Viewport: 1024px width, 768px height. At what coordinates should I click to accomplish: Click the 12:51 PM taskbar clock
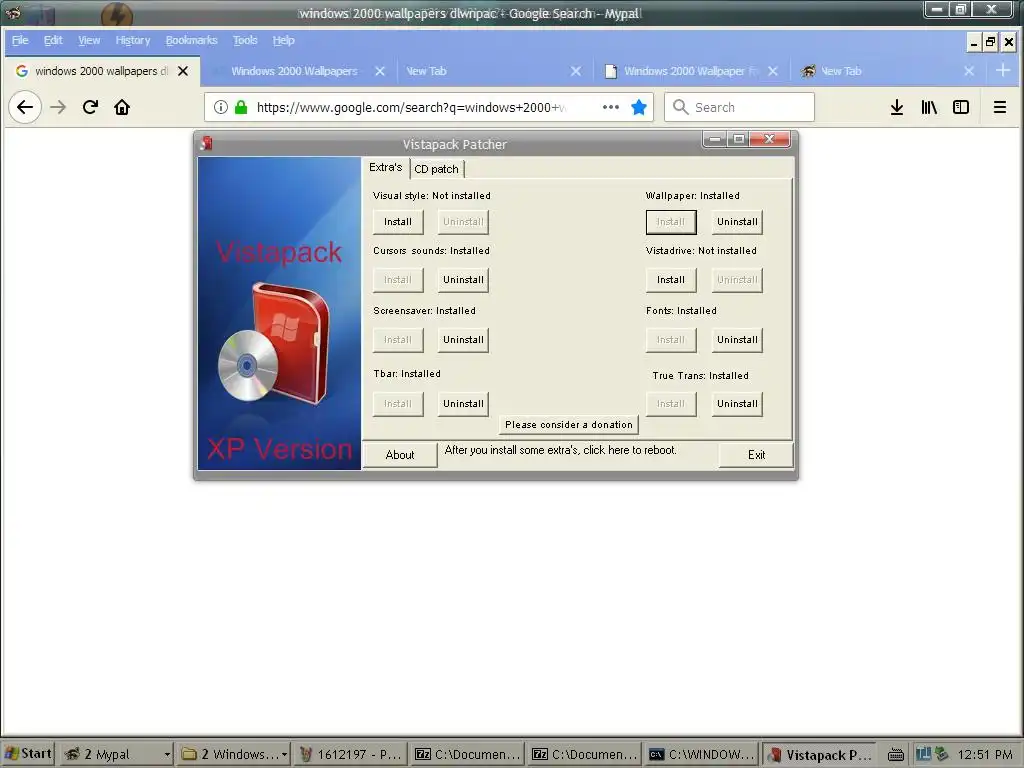tap(984, 754)
